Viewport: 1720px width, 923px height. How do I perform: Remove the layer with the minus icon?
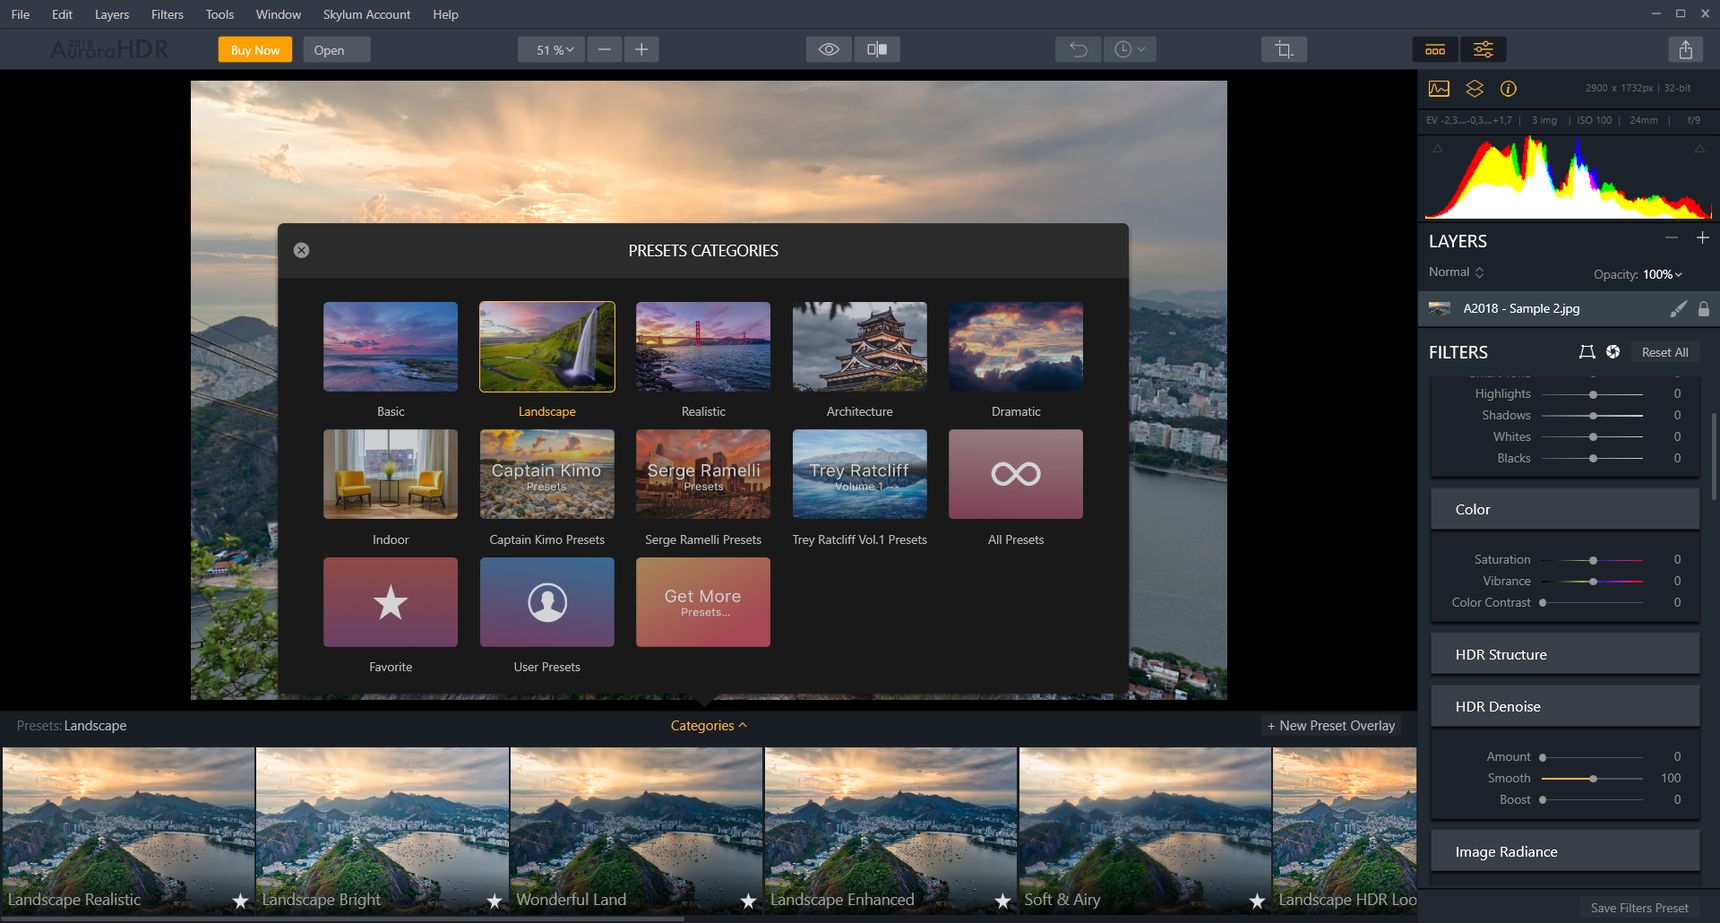[1671, 238]
